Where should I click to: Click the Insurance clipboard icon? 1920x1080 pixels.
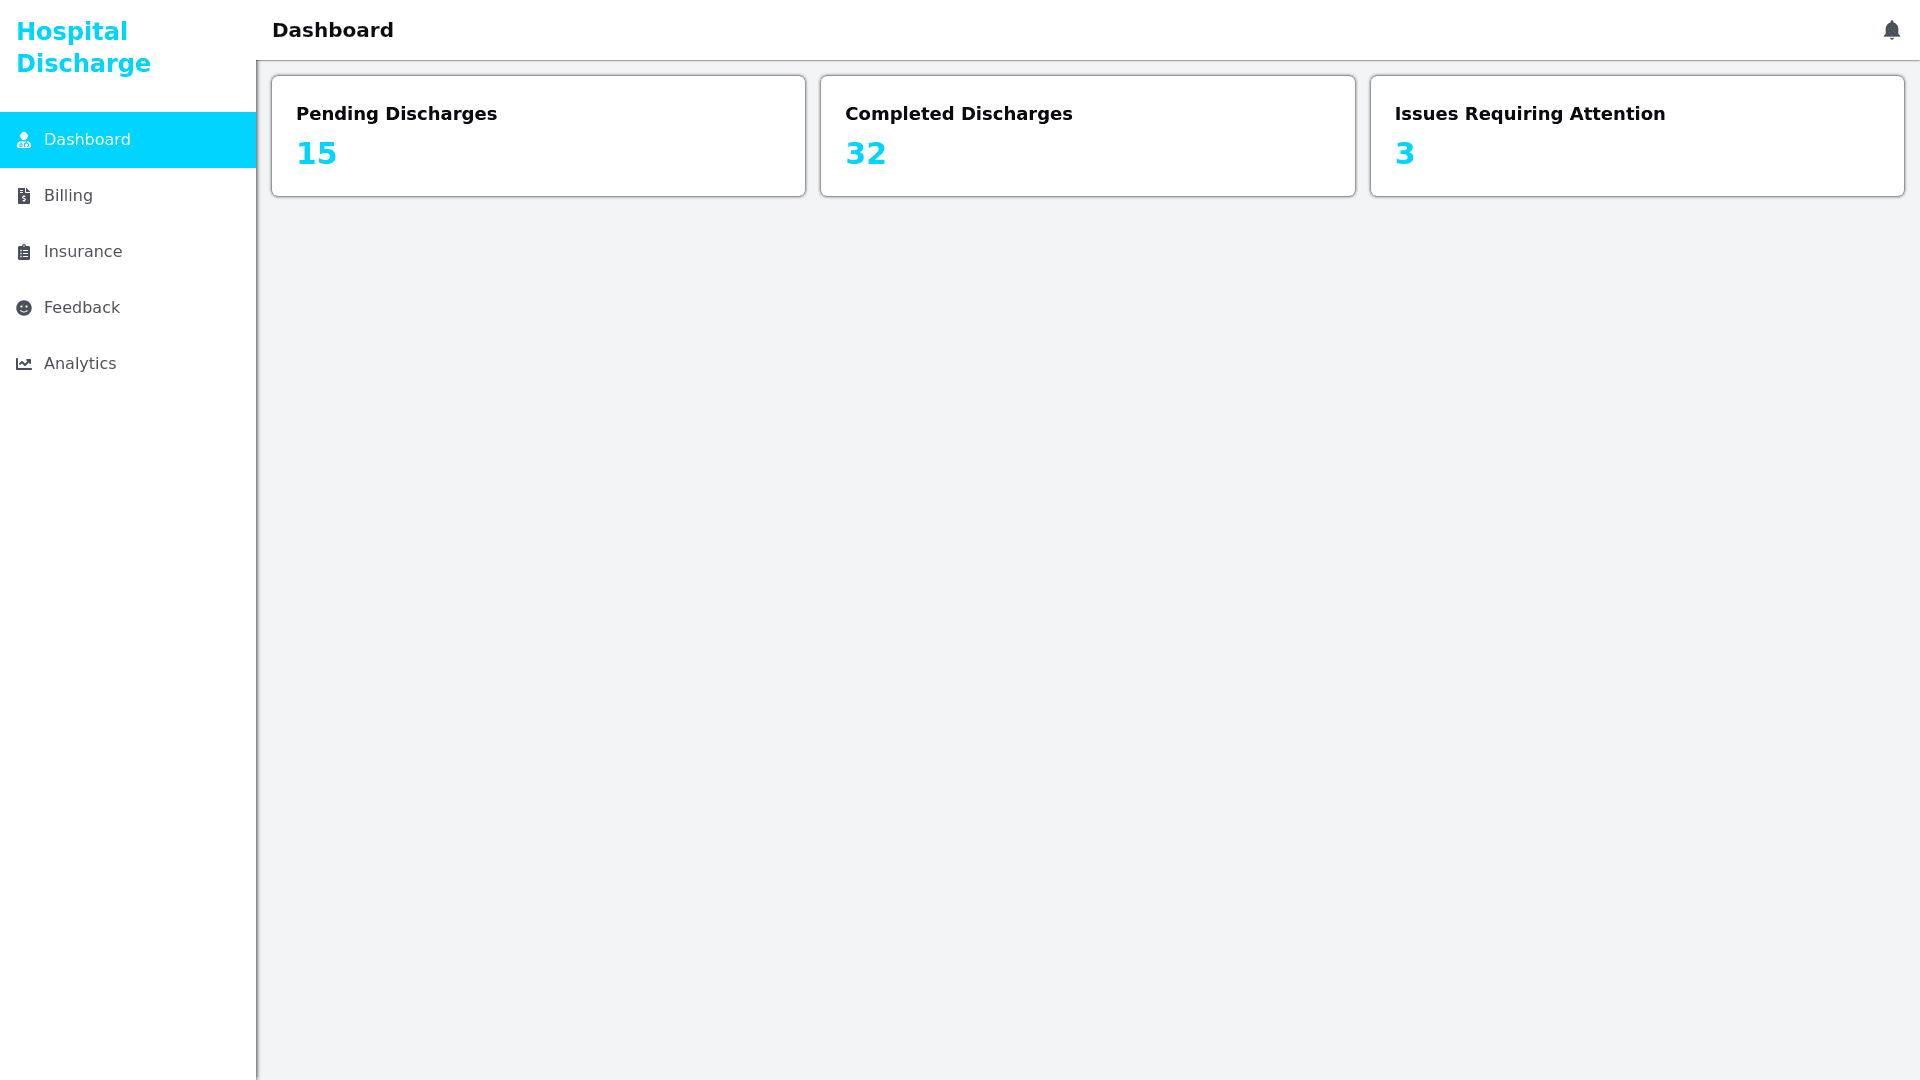pyautogui.click(x=24, y=252)
